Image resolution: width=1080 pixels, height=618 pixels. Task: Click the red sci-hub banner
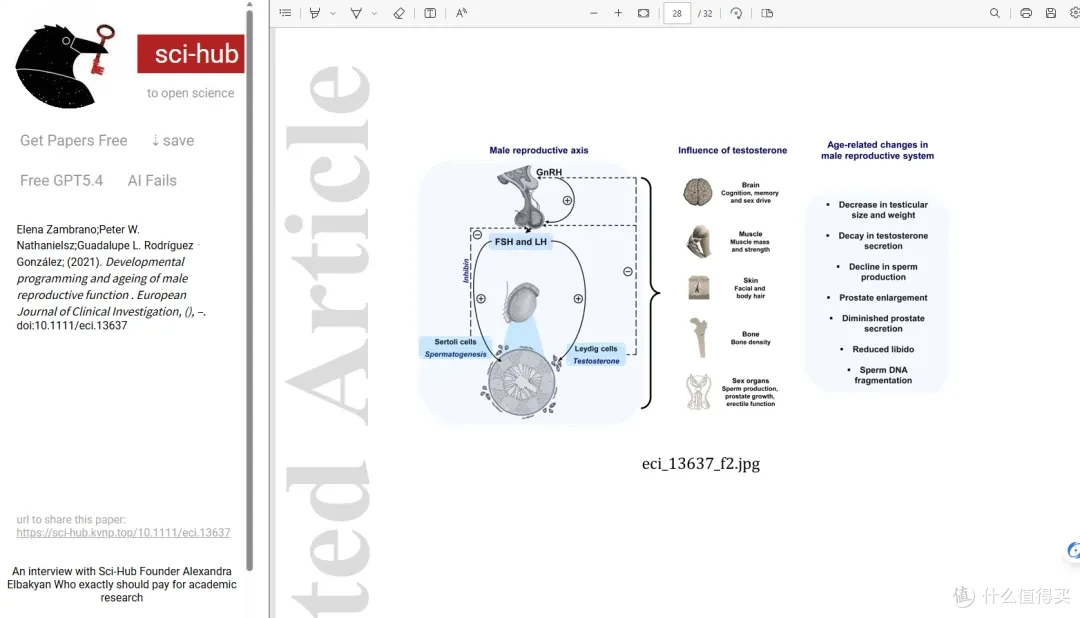(x=191, y=54)
